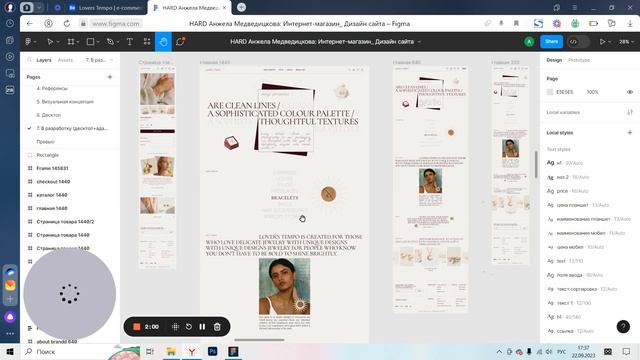Close the HARD Figma browser tab

pos(224,8)
